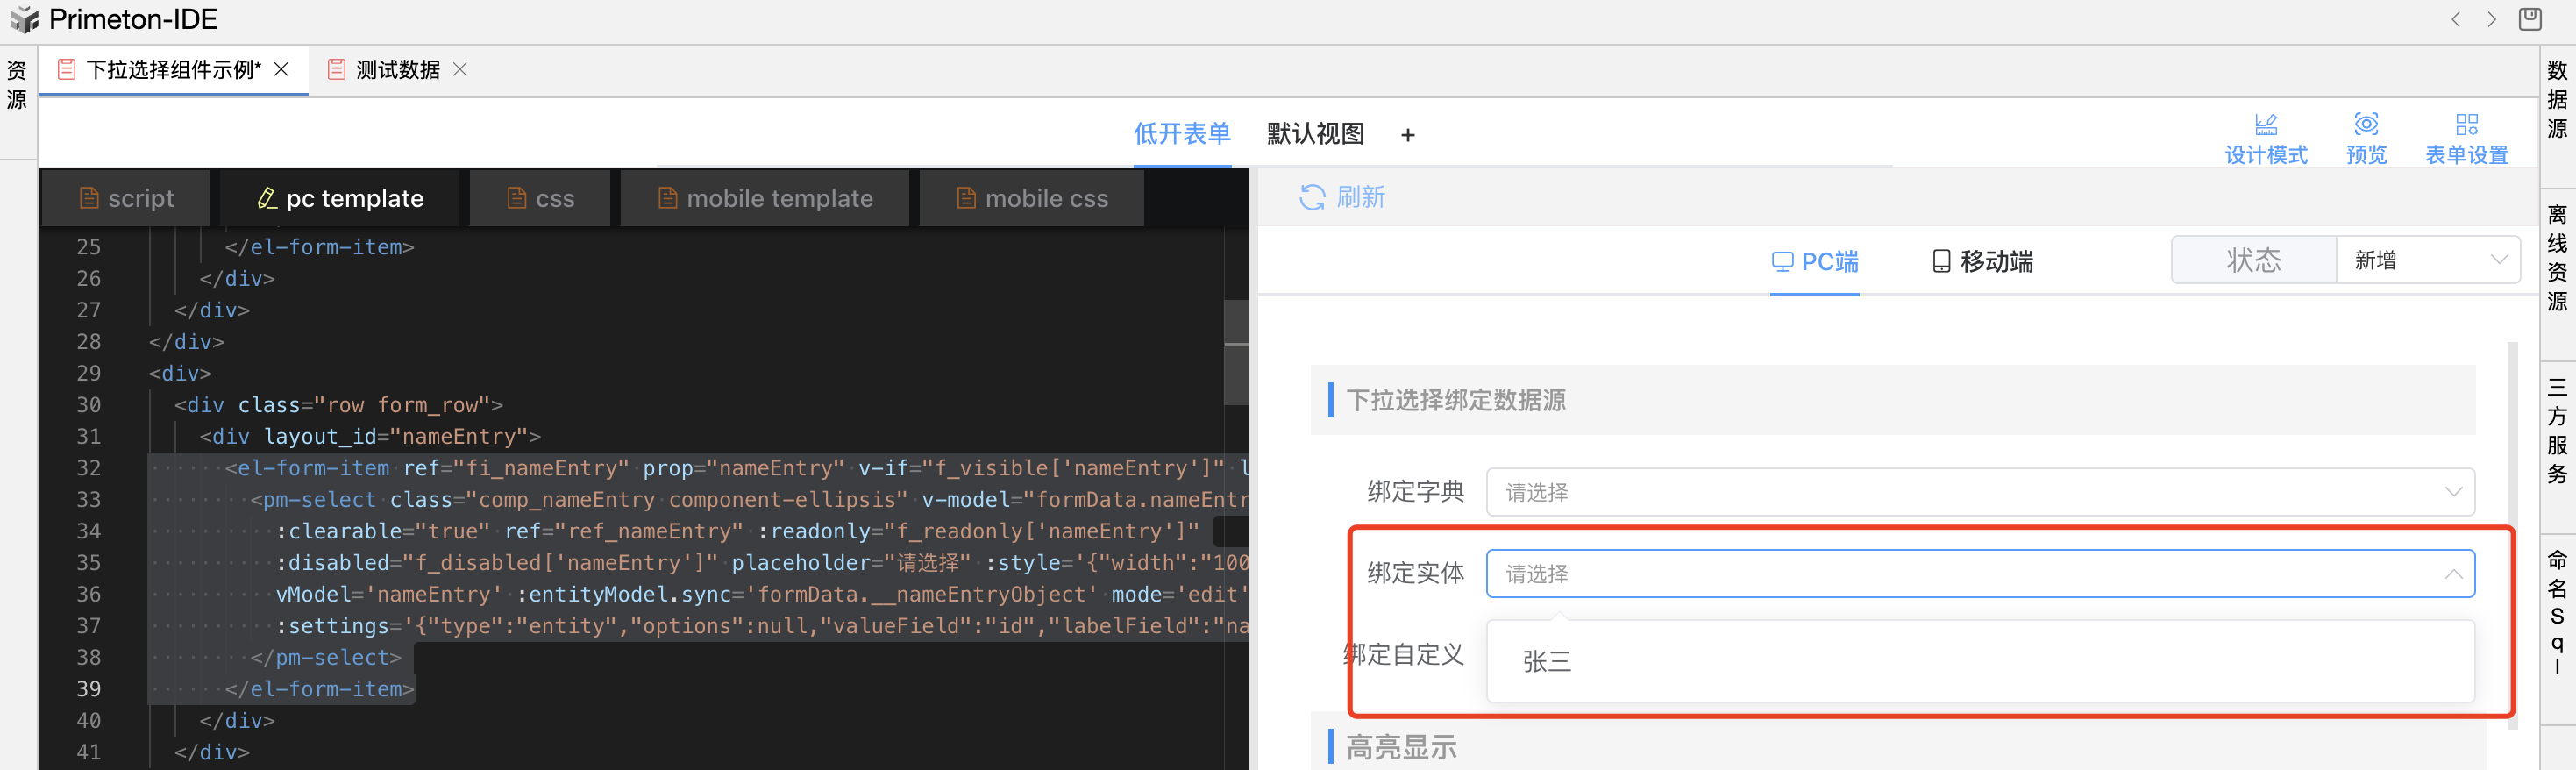2576x770 pixels.
Task: Open the 默认视图 view tab
Action: (x=1315, y=134)
